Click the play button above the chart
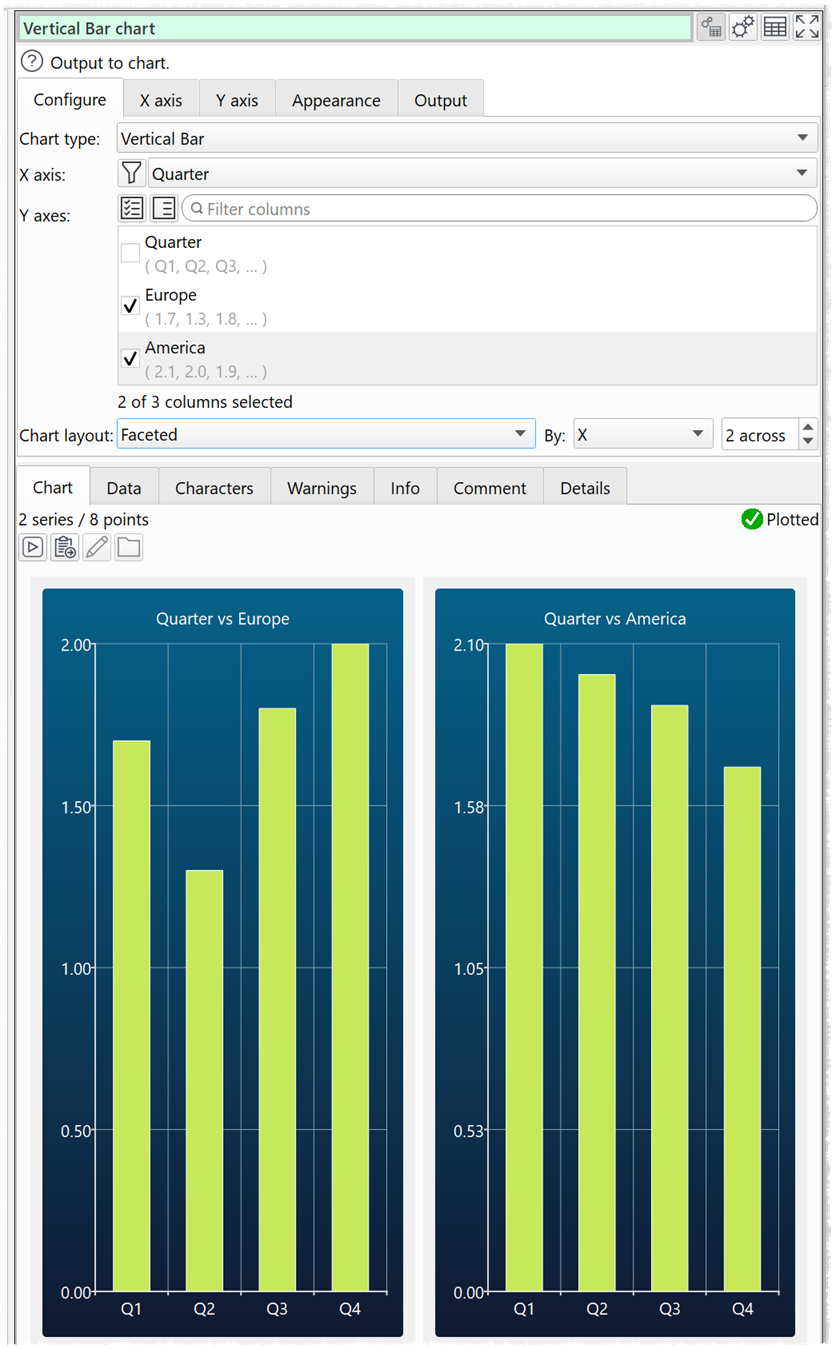This screenshot has height=1349, width=832. coord(33,547)
